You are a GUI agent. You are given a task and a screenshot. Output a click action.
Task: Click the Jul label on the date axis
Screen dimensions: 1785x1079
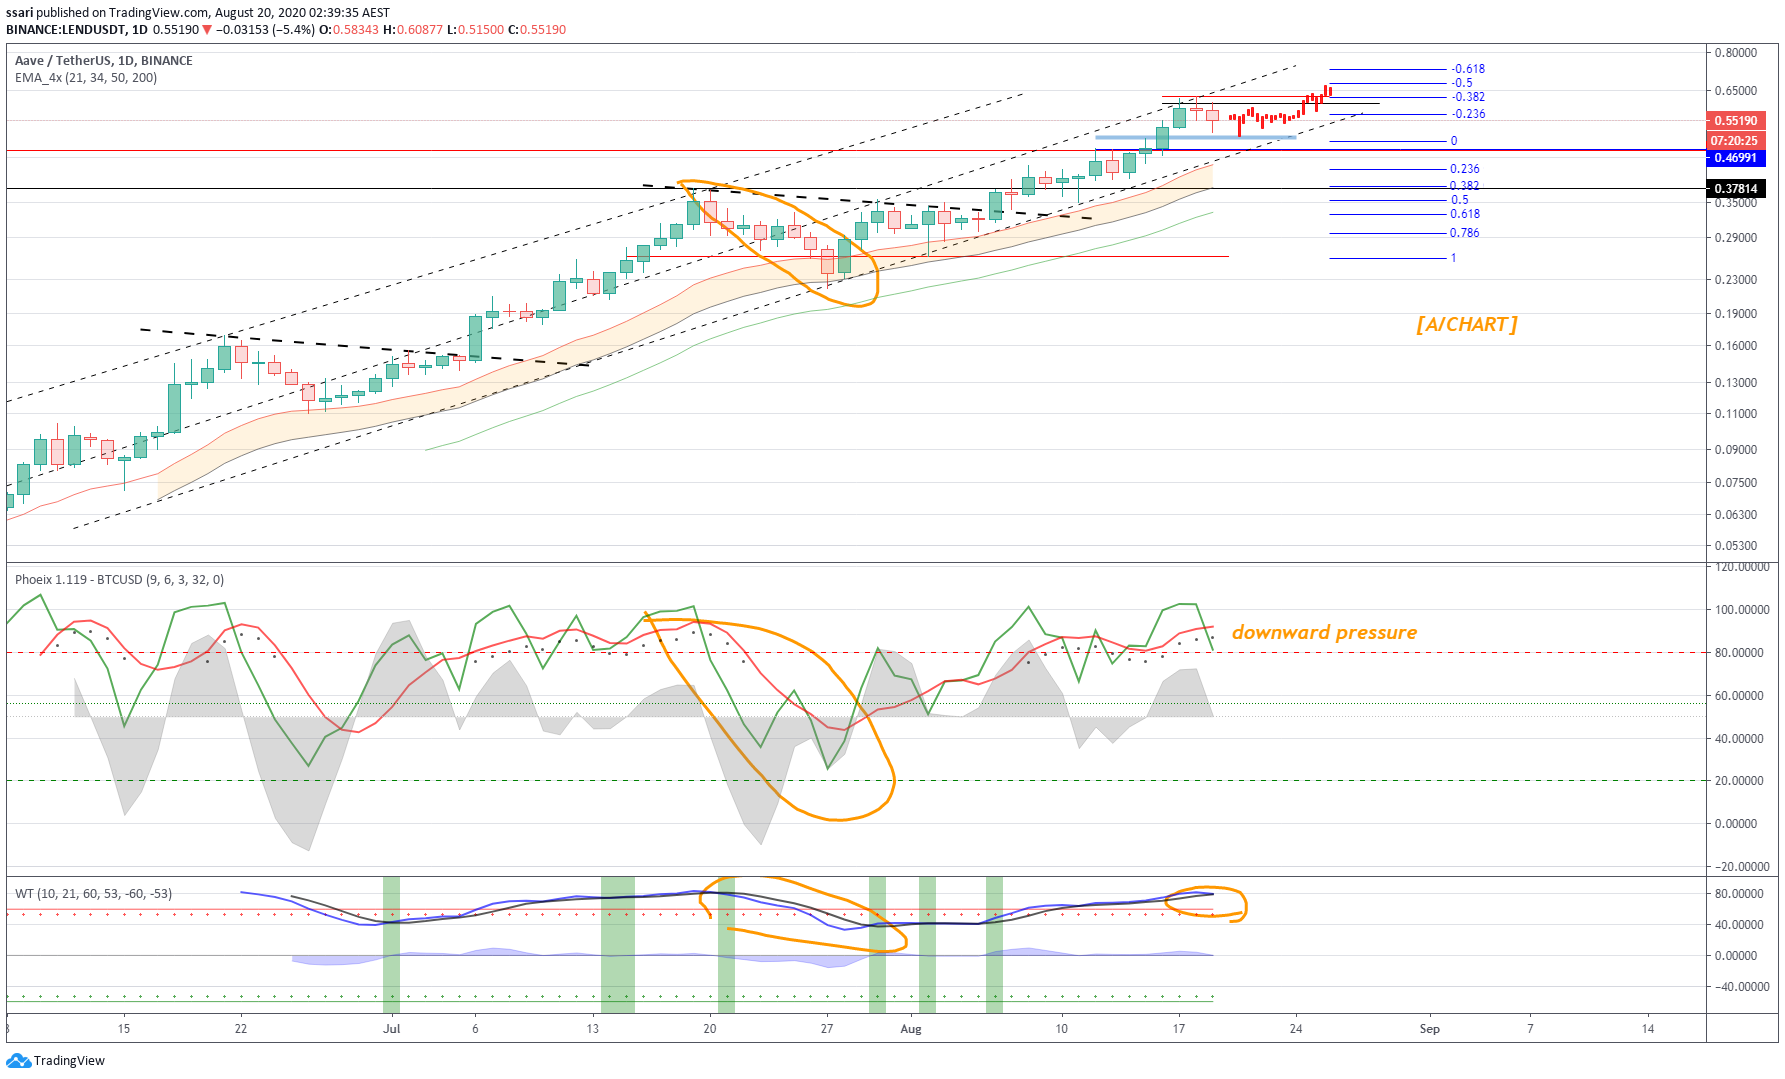[392, 1029]
